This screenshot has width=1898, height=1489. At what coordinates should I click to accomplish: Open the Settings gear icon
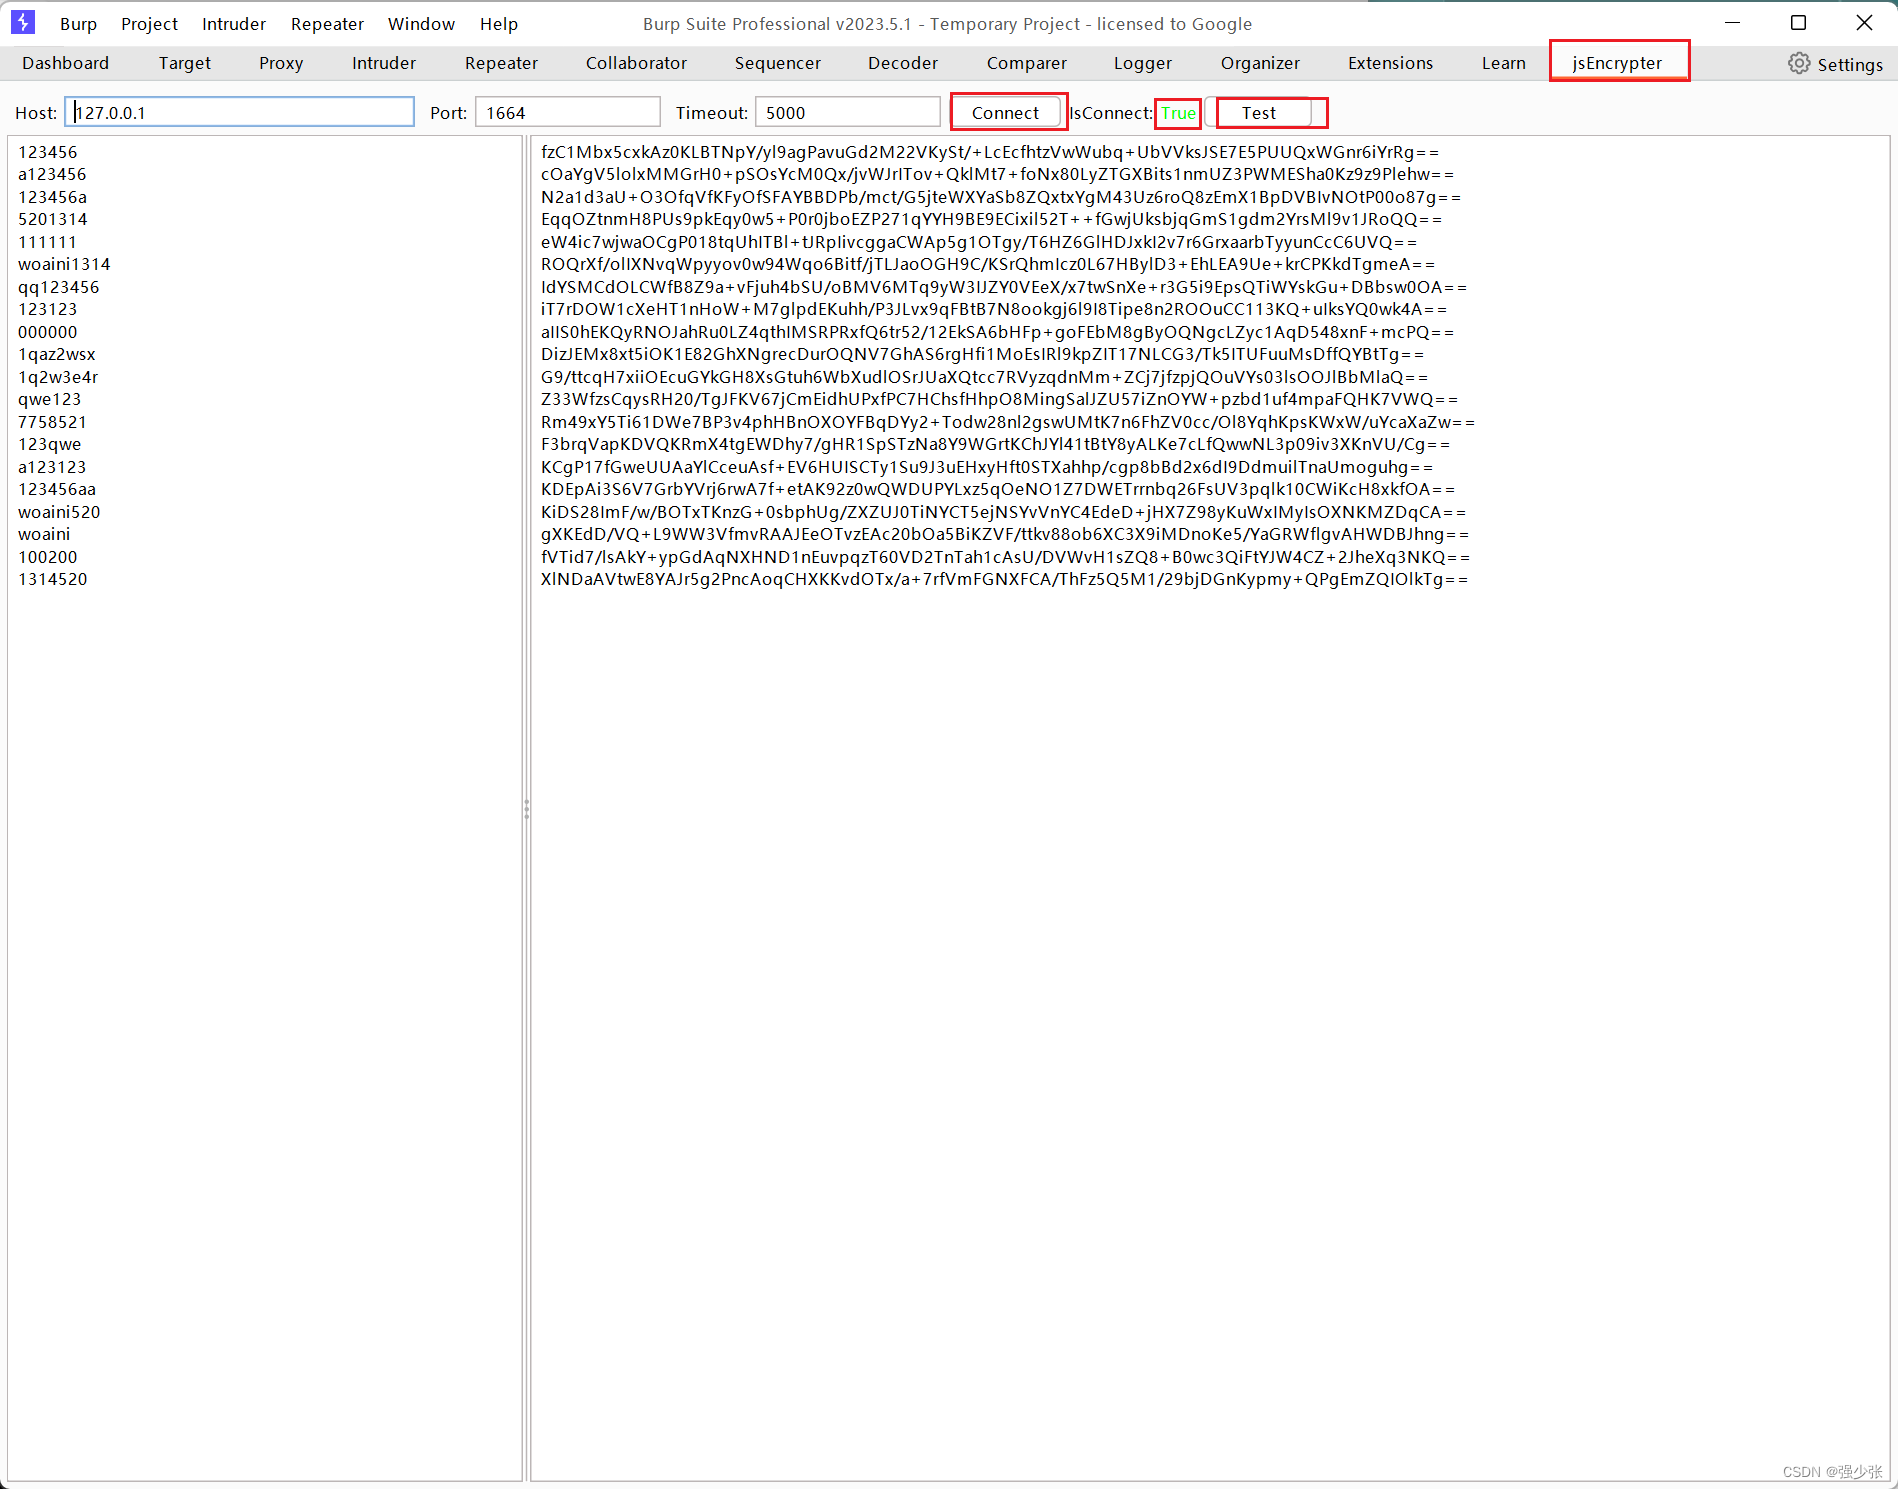point(1799,63)
